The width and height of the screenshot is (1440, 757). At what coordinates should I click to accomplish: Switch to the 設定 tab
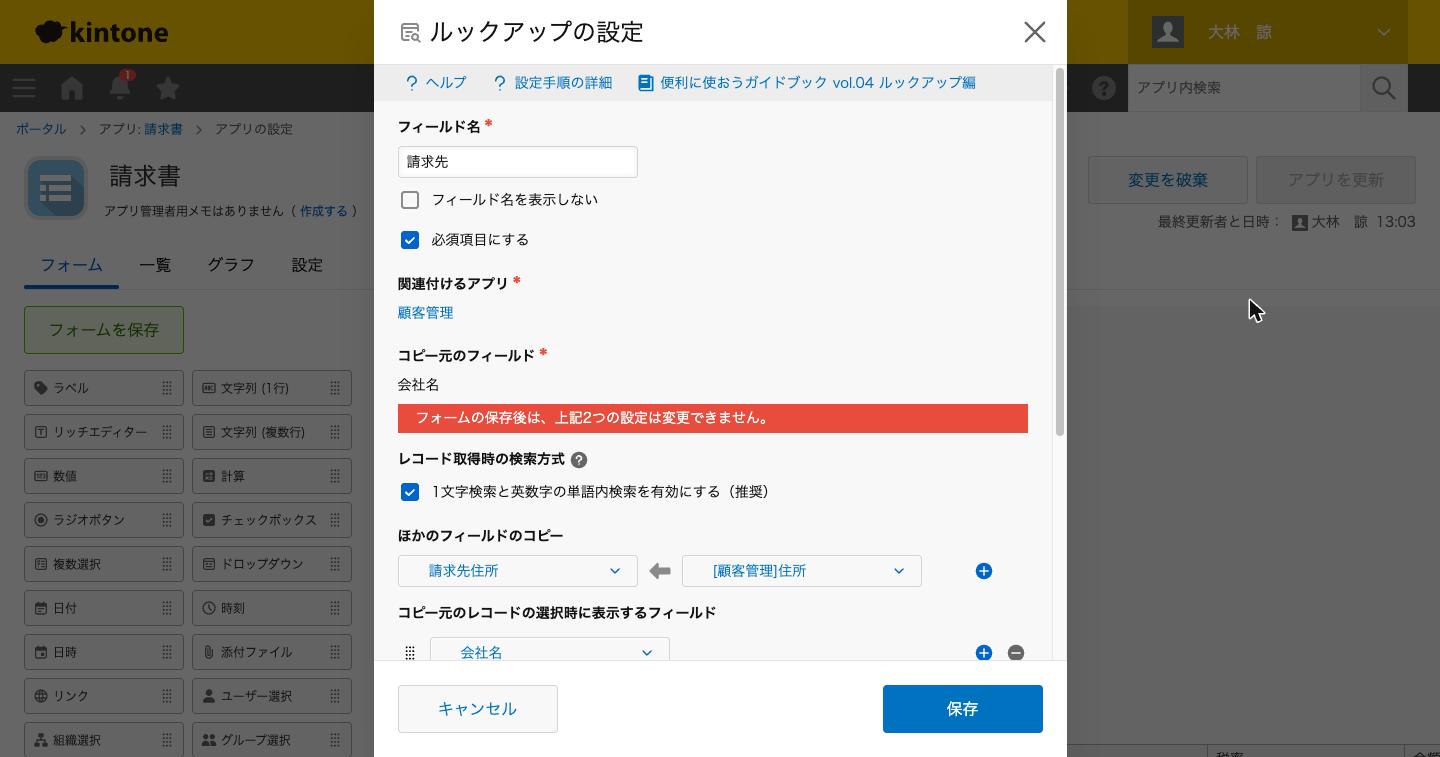click(307, 265)
